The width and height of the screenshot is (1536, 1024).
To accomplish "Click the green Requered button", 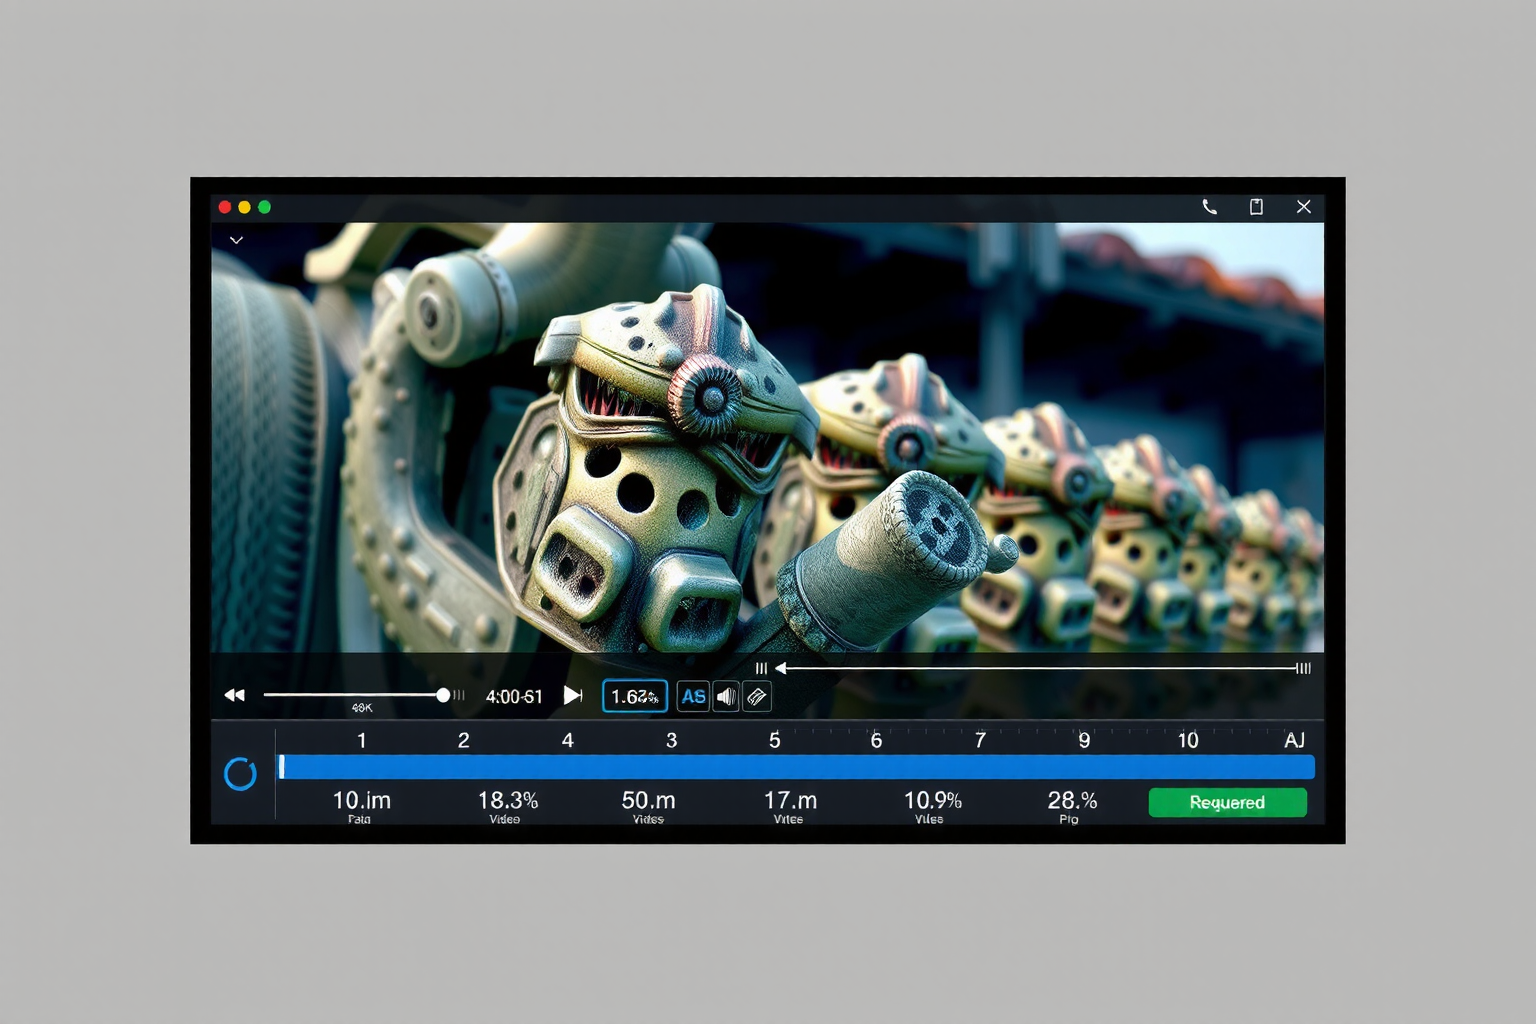I will pos(1227,802).
